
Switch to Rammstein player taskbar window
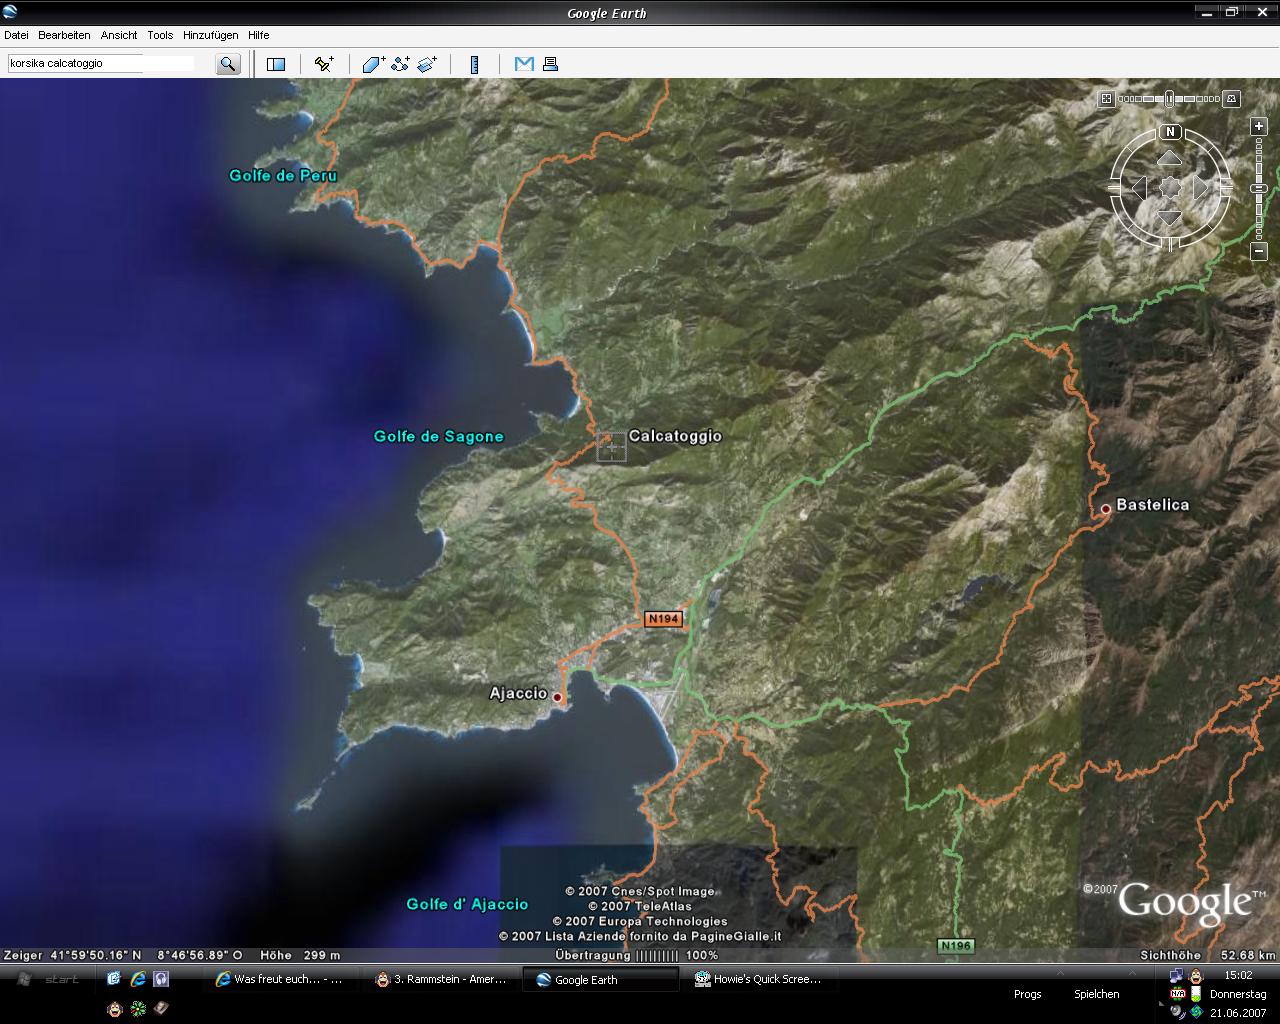[x=441, y=979]
